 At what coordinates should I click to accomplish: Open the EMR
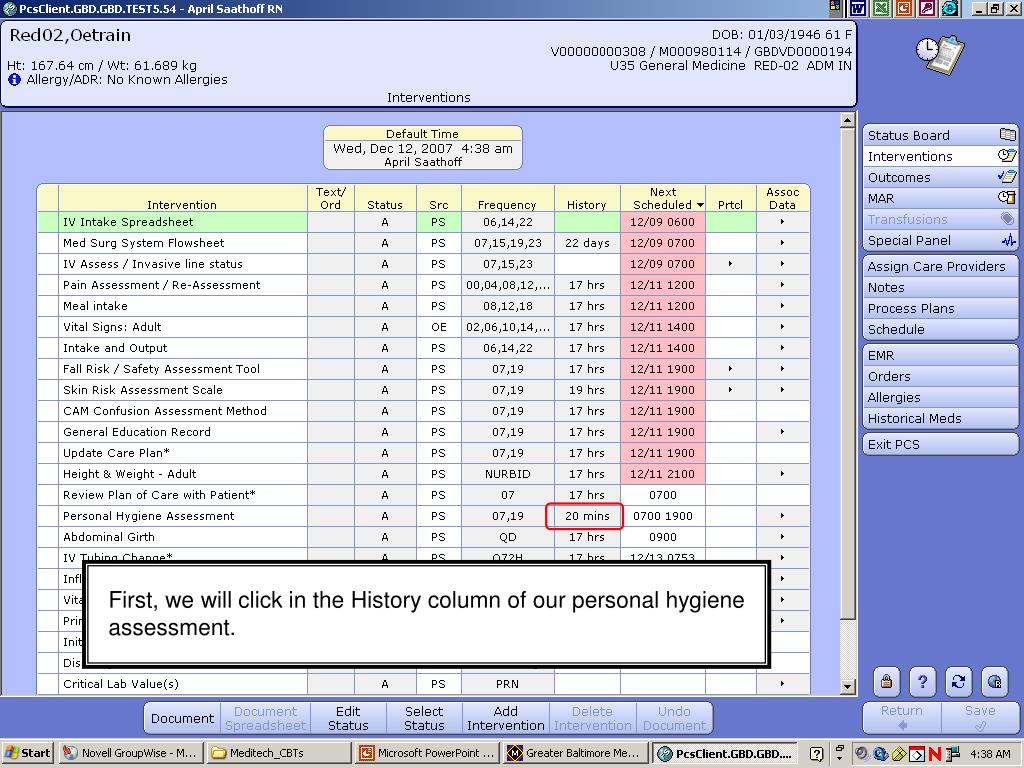(x=940, y=355)
